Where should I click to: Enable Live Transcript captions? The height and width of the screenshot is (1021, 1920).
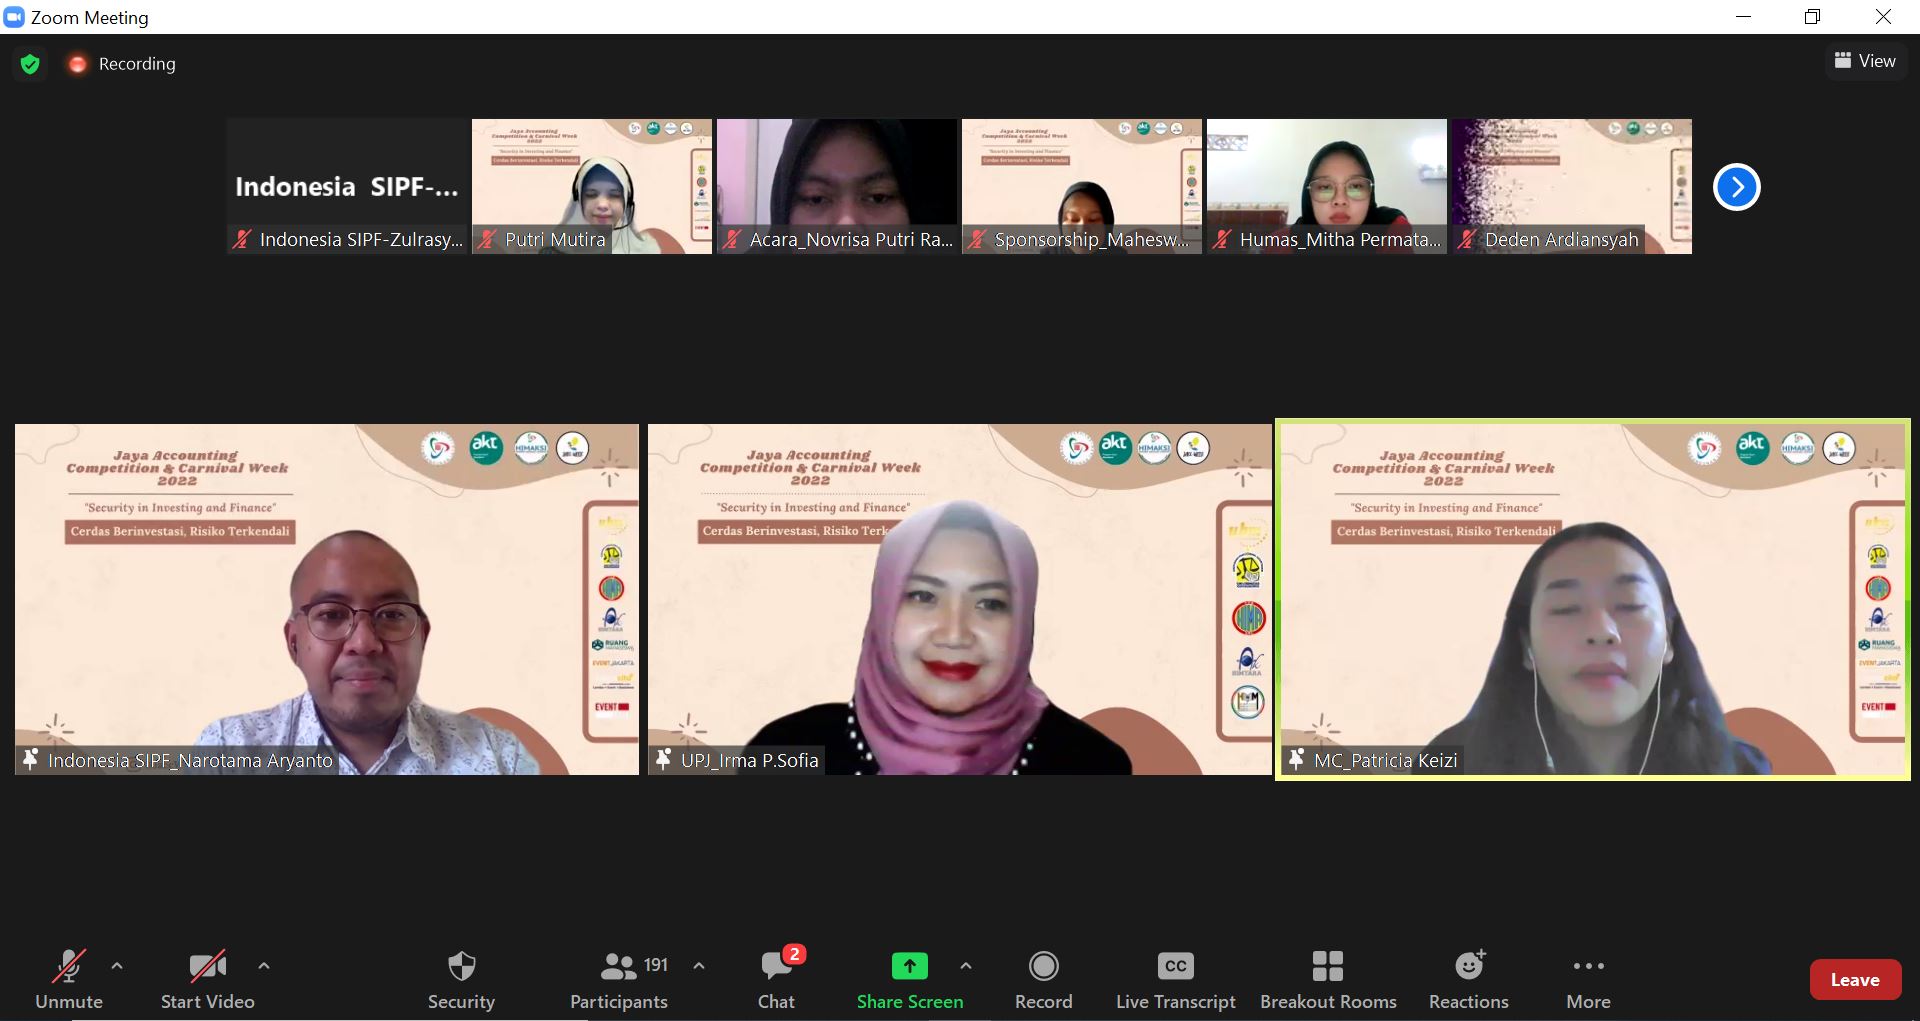tap(1175, 979)
